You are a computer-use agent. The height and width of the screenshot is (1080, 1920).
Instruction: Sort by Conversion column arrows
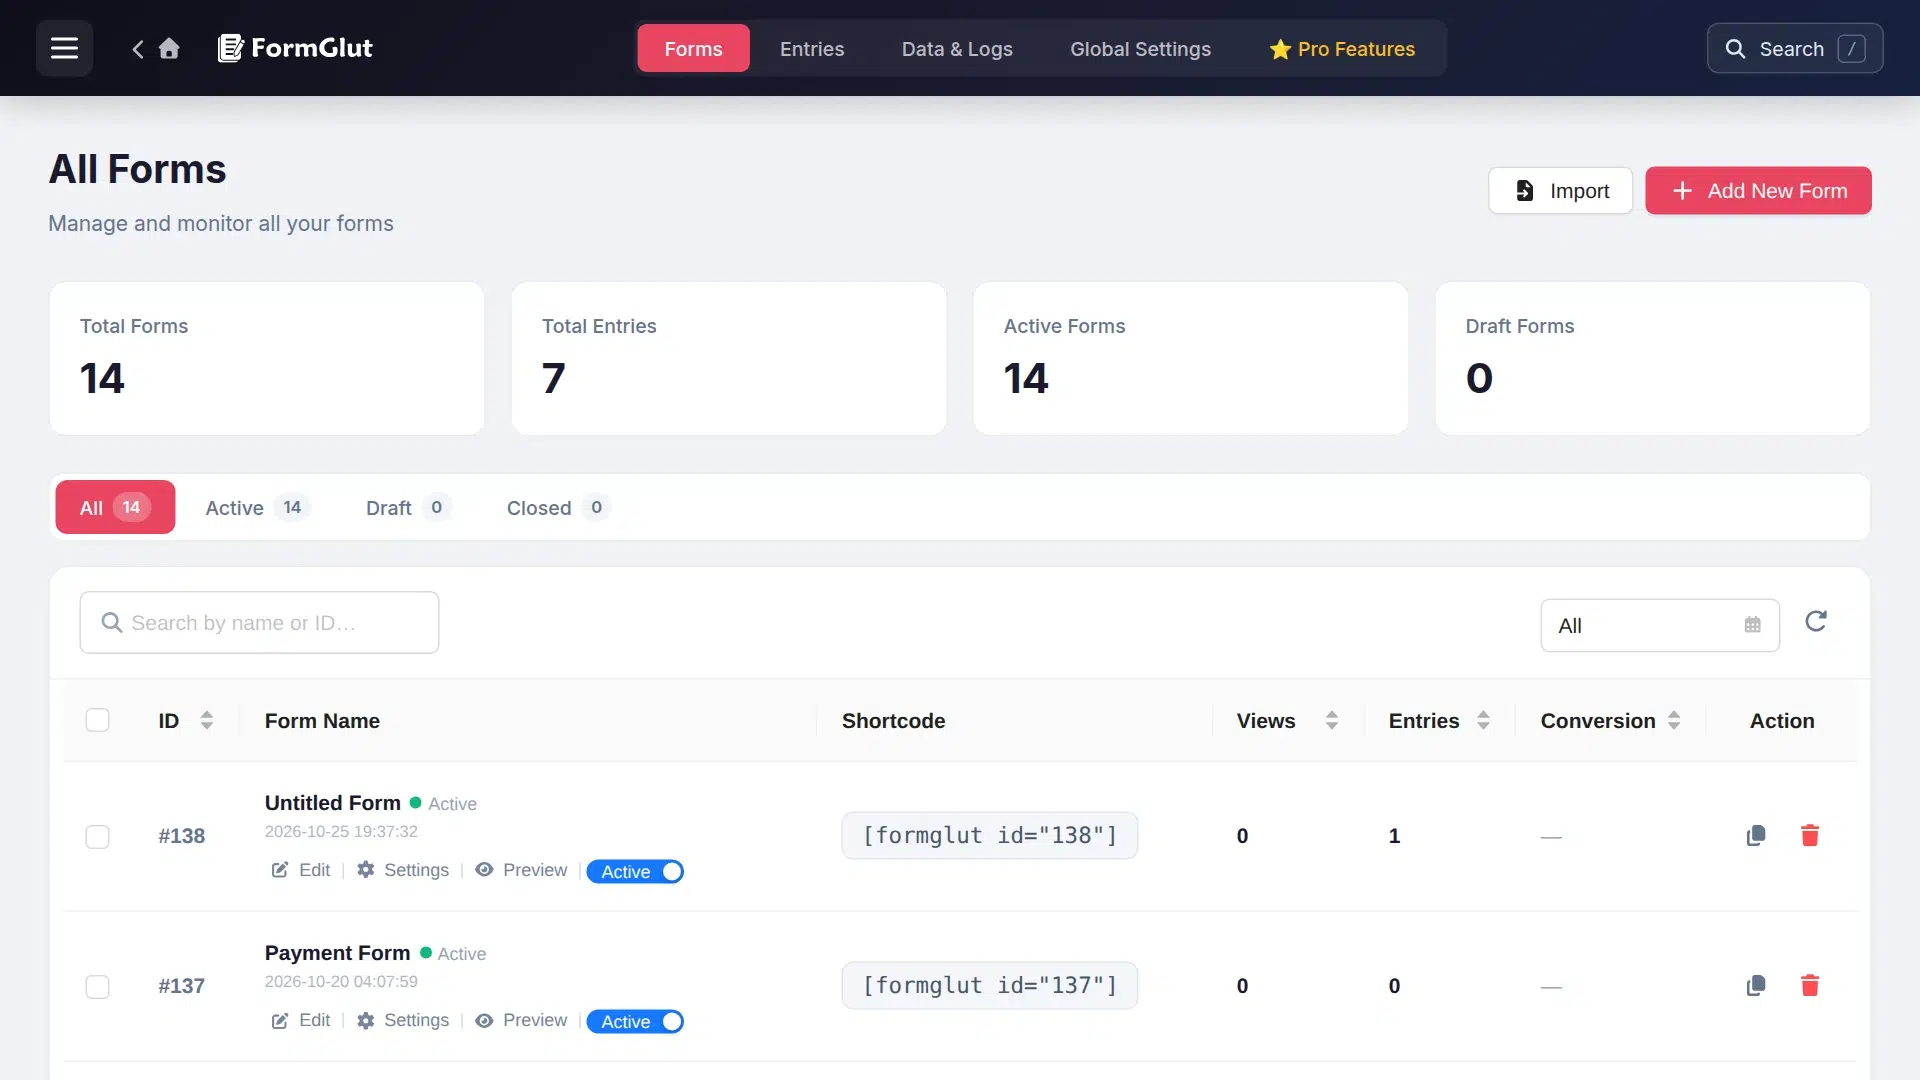tap(1674, 720)
